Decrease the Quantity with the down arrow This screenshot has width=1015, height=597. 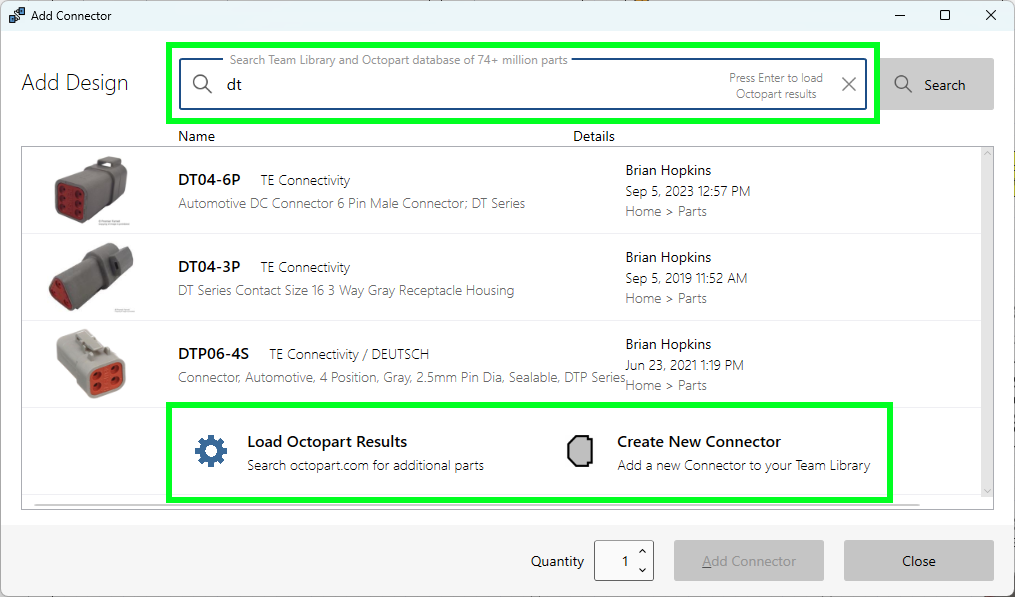pos(642,570)
